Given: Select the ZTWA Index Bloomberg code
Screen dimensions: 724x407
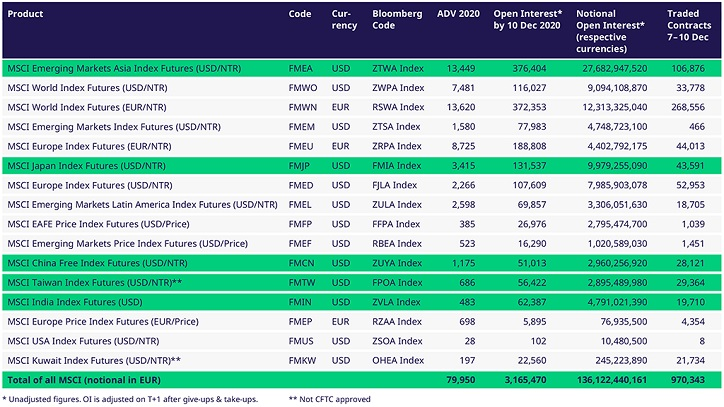Looking at the screenshot, I should click(398, 68).
